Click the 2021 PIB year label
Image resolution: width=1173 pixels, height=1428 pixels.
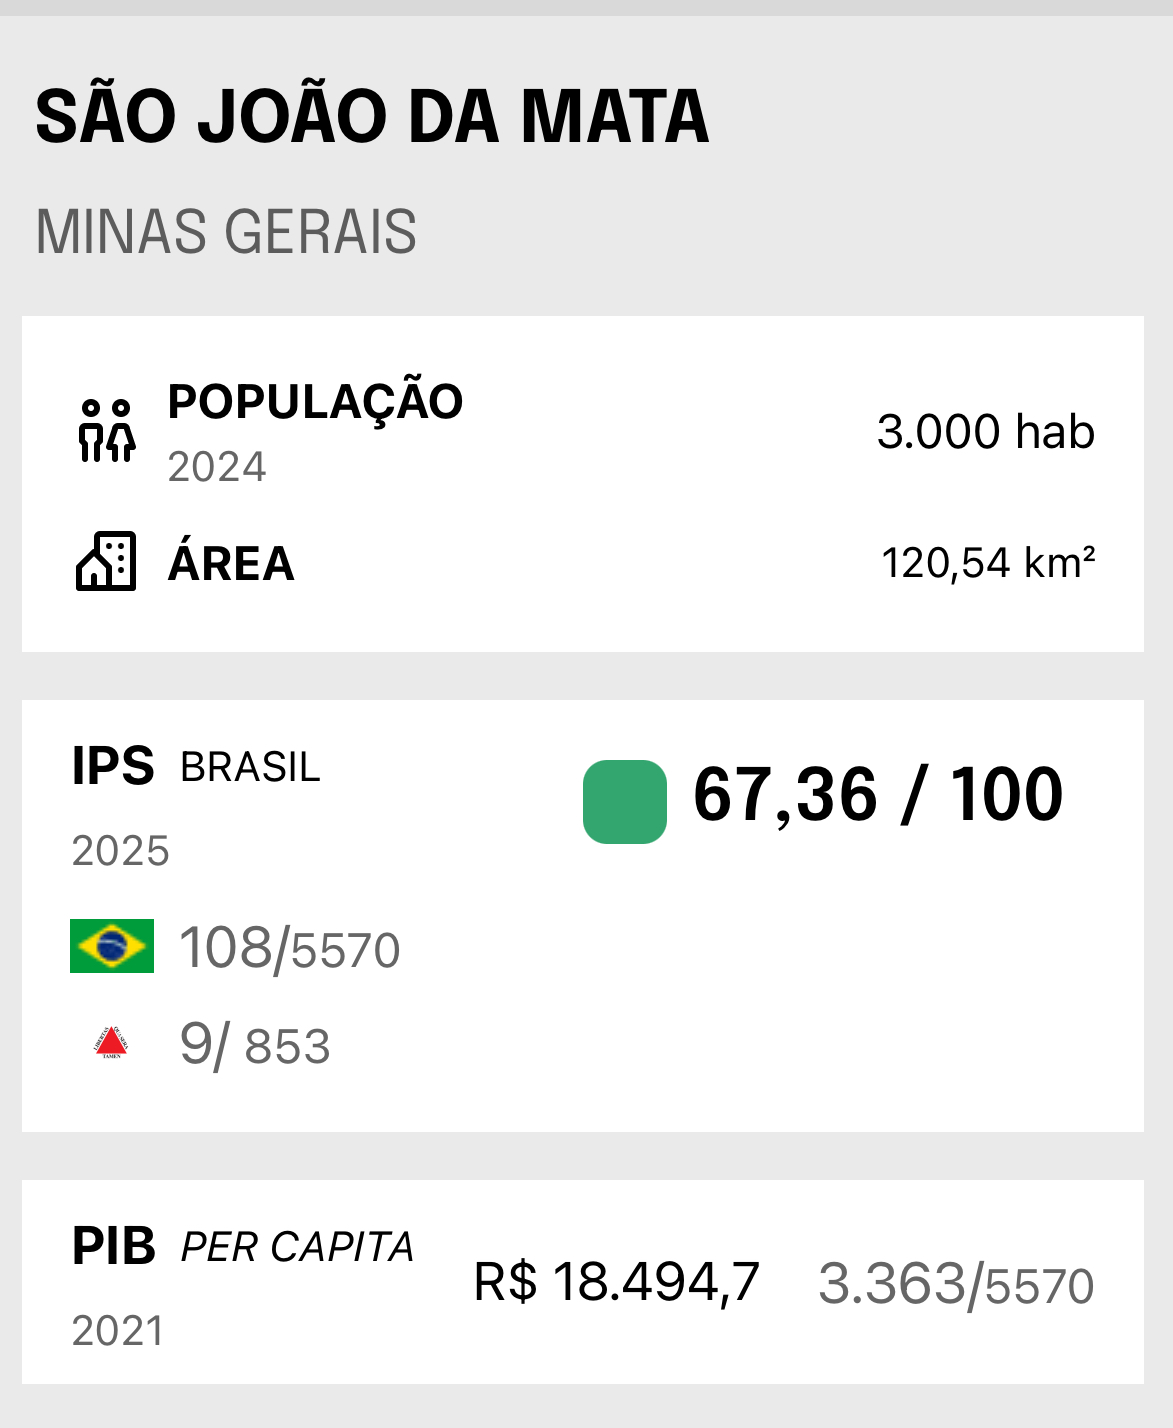(118, 1331)
